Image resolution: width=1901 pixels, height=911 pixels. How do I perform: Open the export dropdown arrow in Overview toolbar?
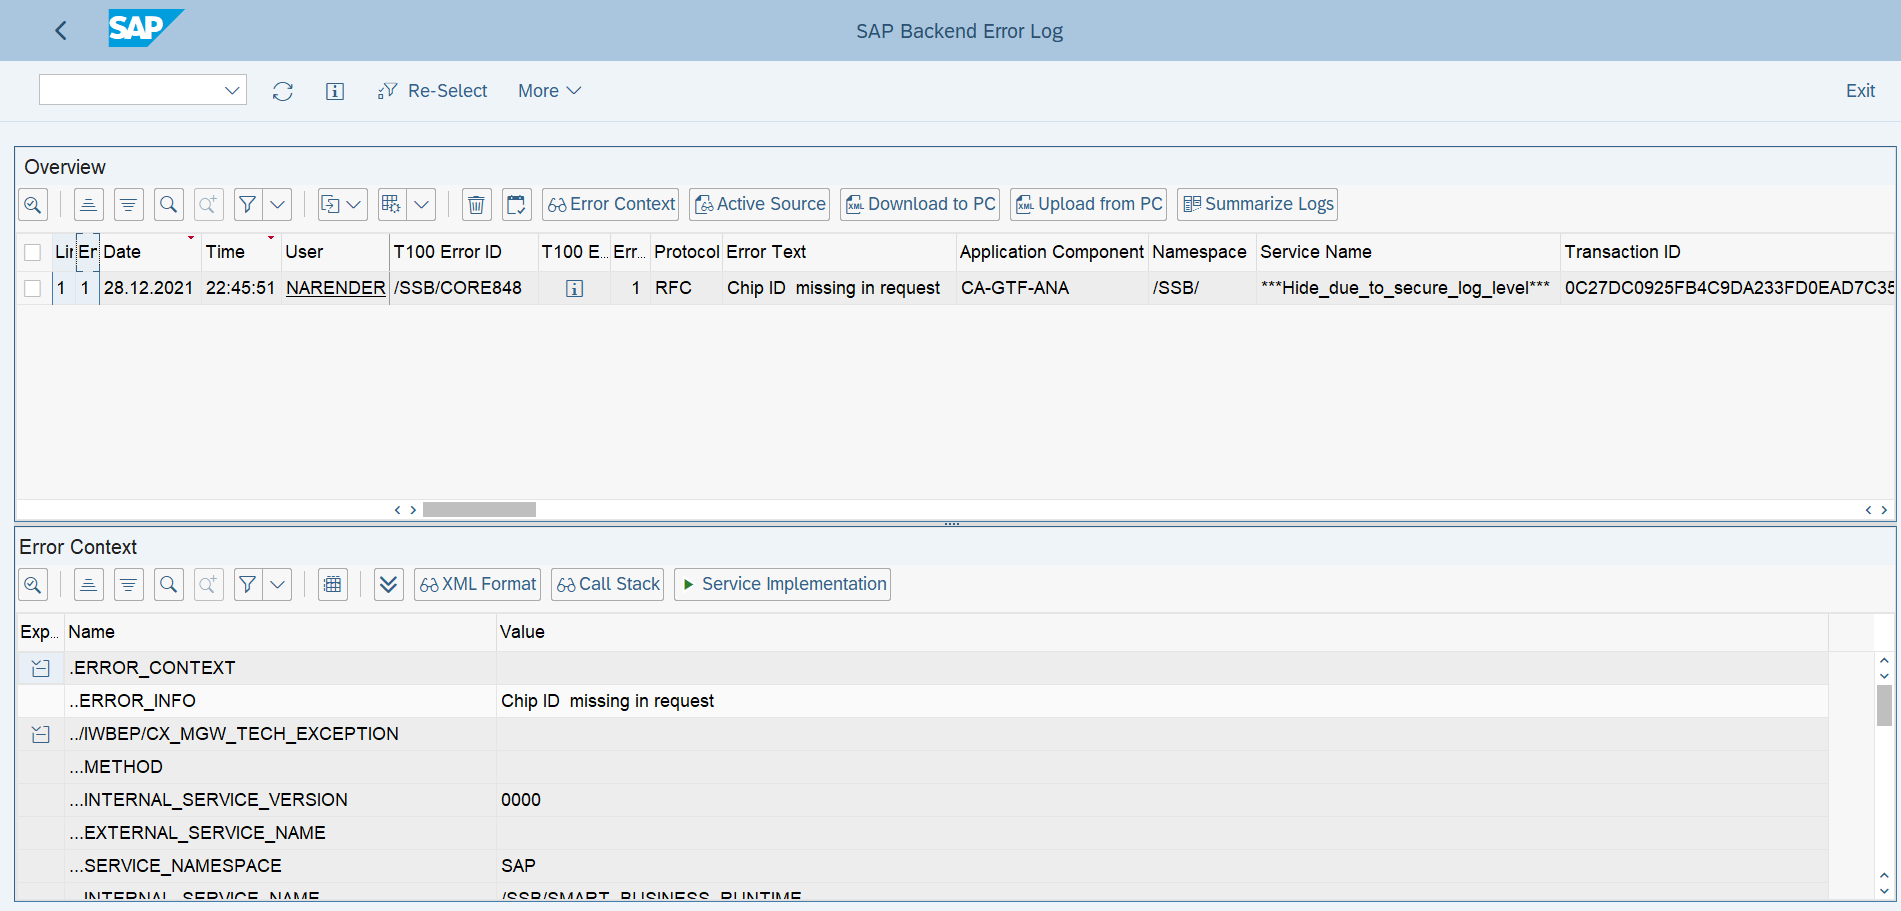point(355,204)
